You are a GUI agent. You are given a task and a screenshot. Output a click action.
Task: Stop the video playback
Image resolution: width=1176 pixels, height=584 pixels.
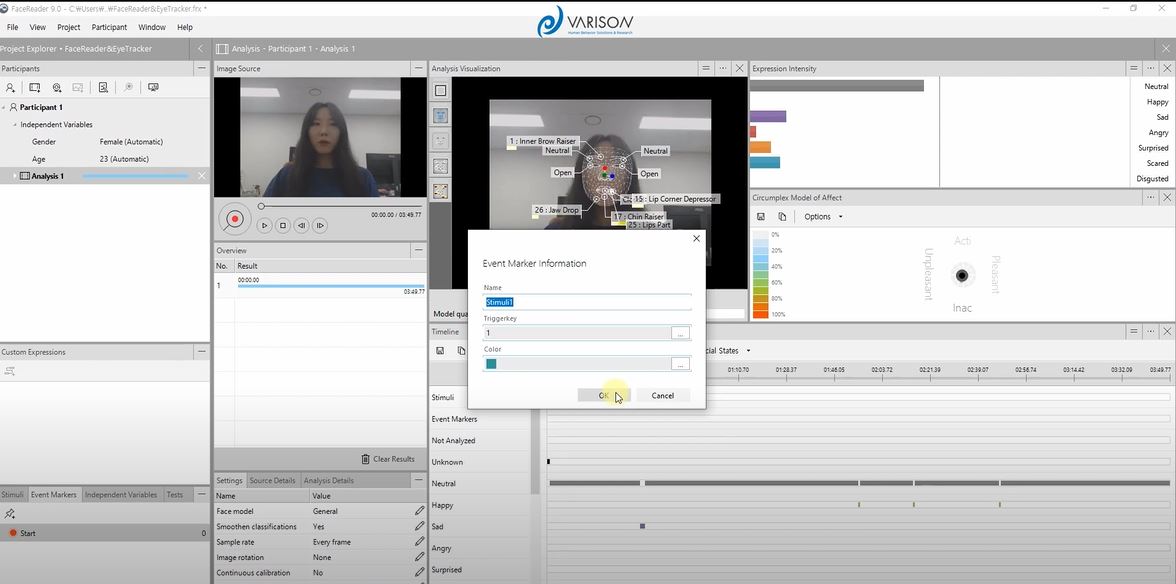tap(283, 225)
